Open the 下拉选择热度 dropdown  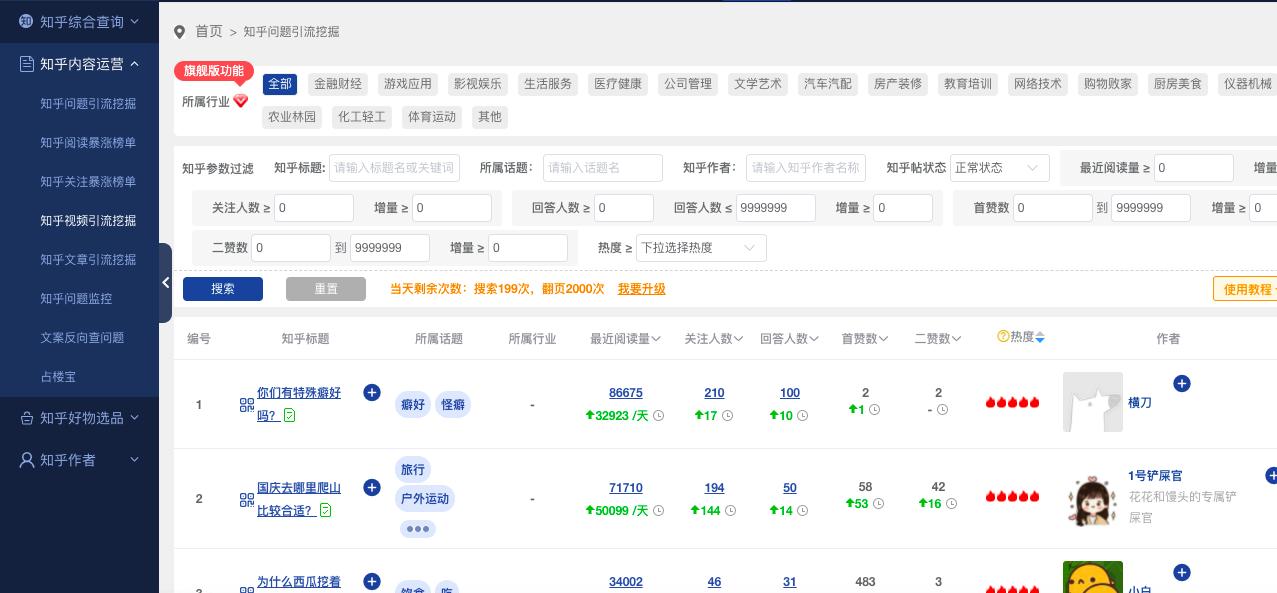click(701, 248)
